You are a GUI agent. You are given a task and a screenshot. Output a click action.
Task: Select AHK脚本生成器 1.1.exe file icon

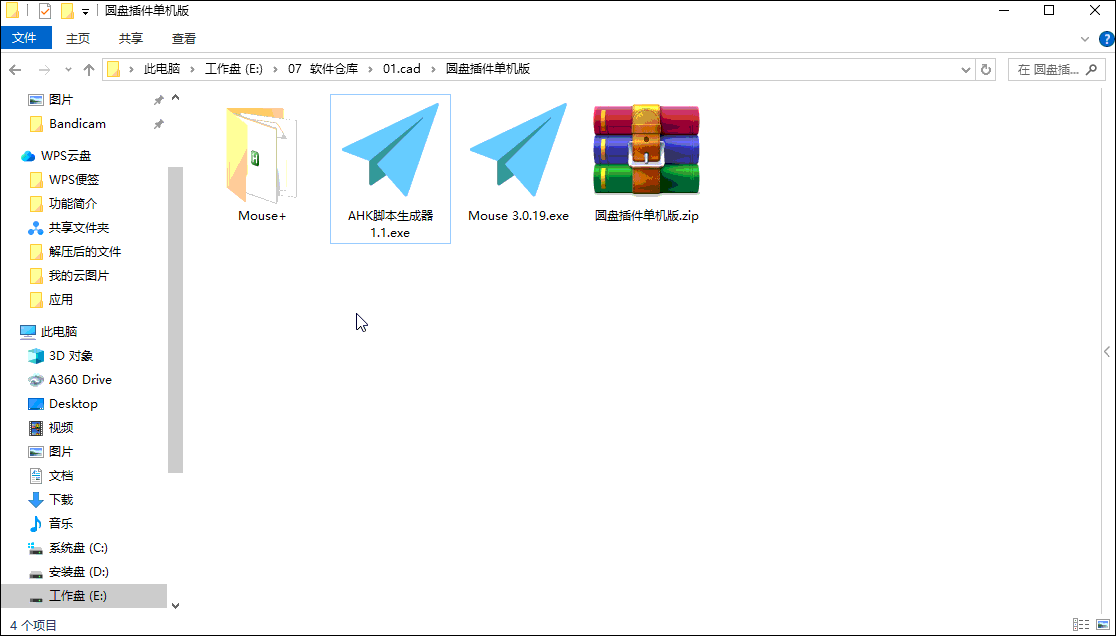tap(390, 150)
